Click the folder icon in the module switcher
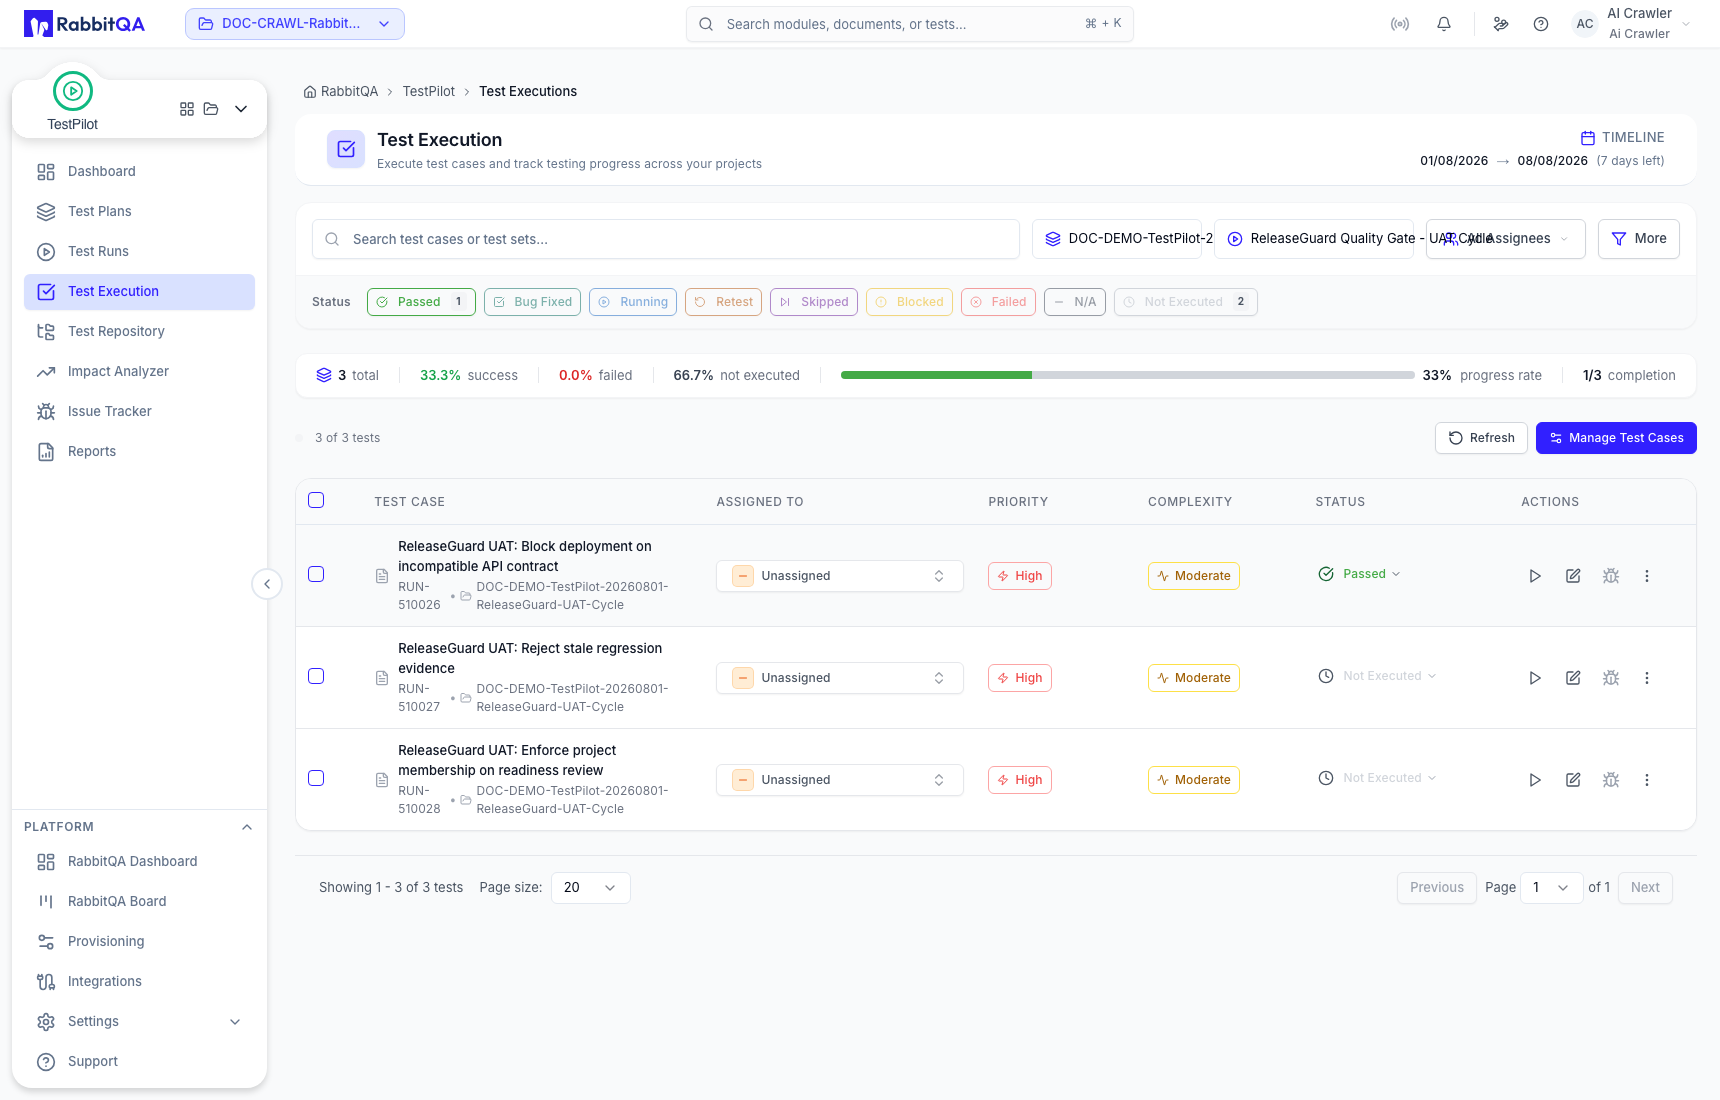The width and height of the screenshot is (1720, 1100). pyautogui.click(x=211, y=109)
